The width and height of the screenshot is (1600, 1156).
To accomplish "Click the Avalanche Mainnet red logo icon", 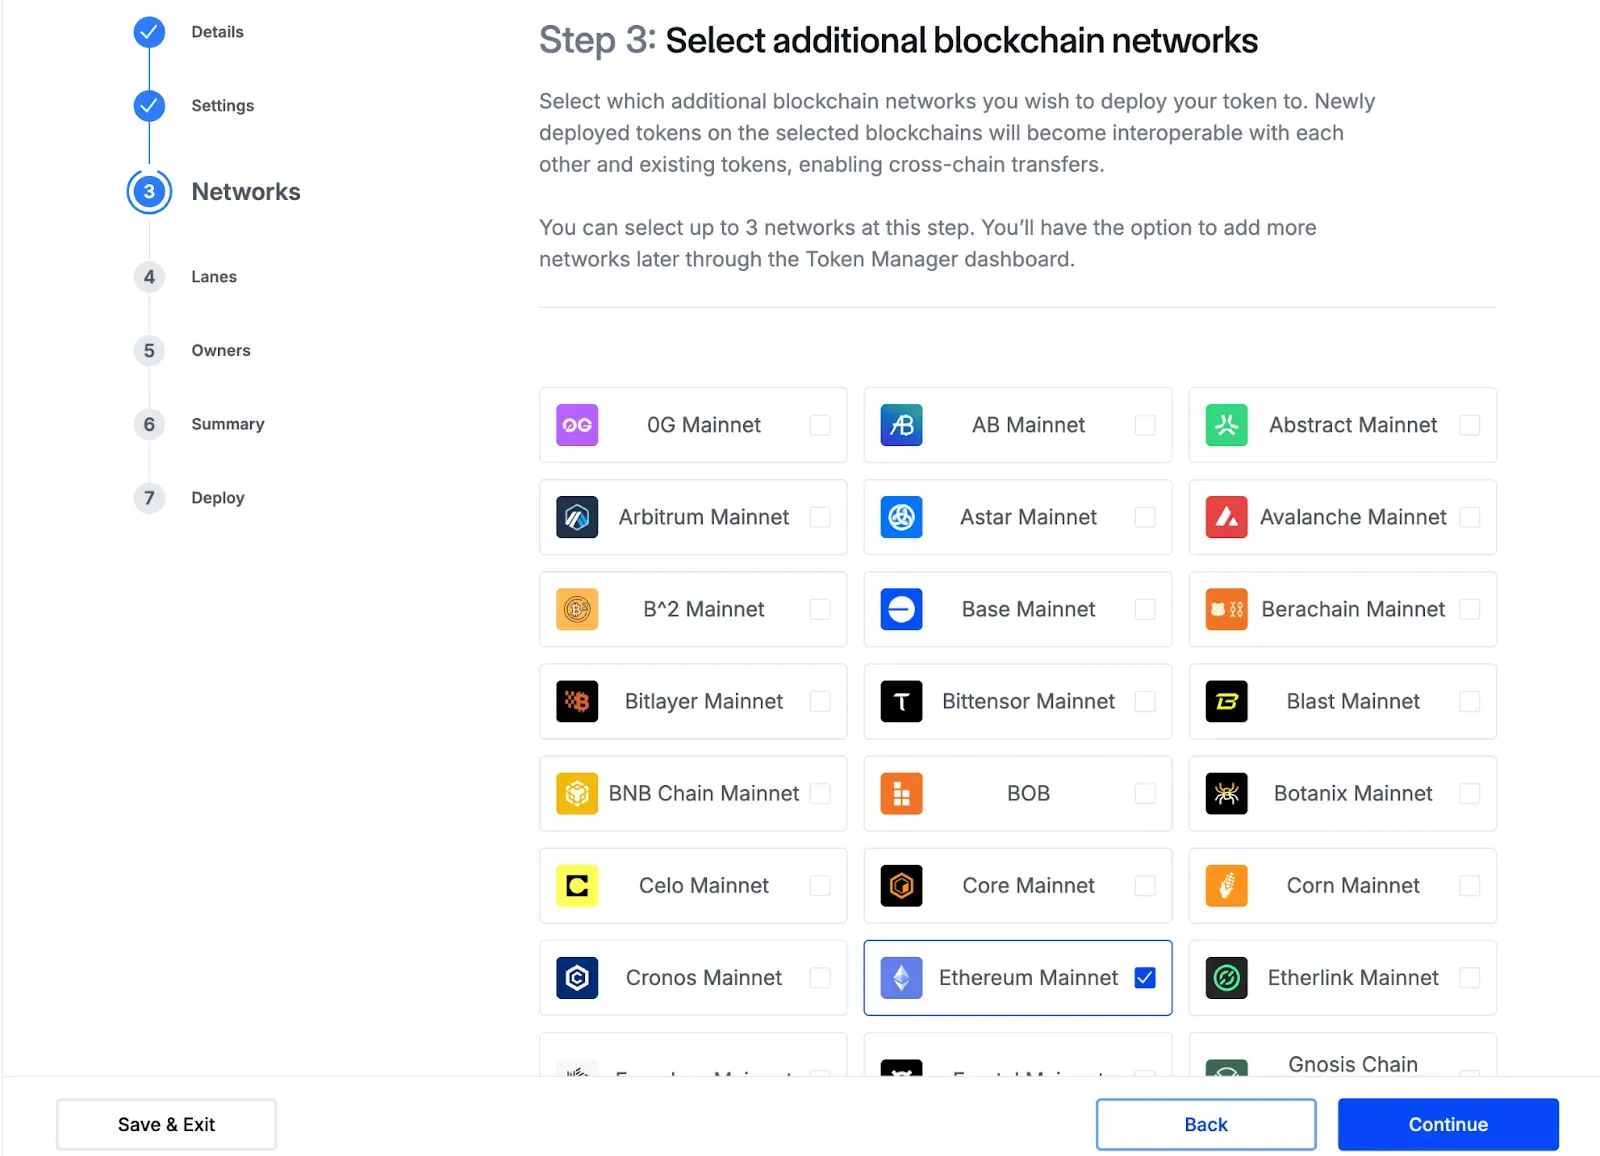I will point(1226,517).
